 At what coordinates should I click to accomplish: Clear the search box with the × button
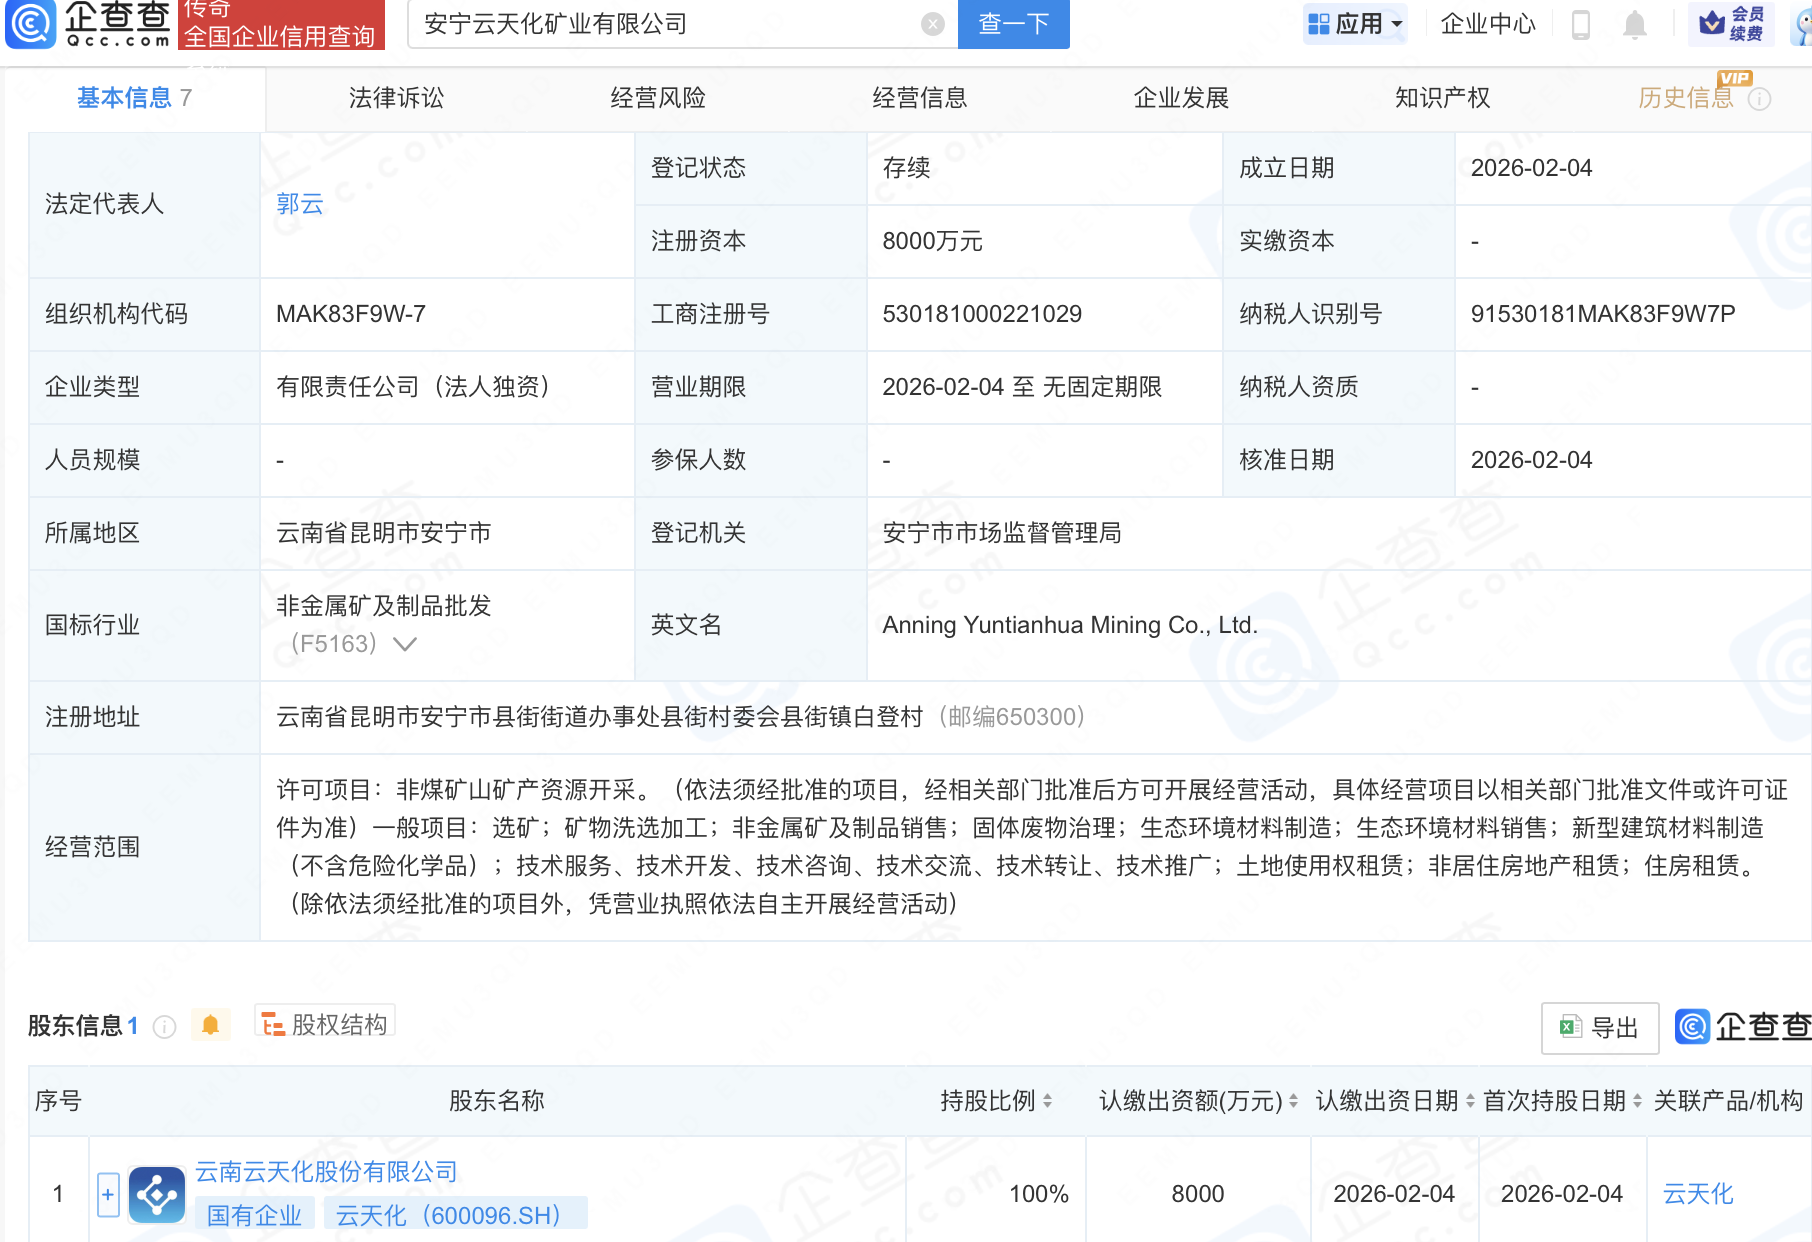point(931,24)
